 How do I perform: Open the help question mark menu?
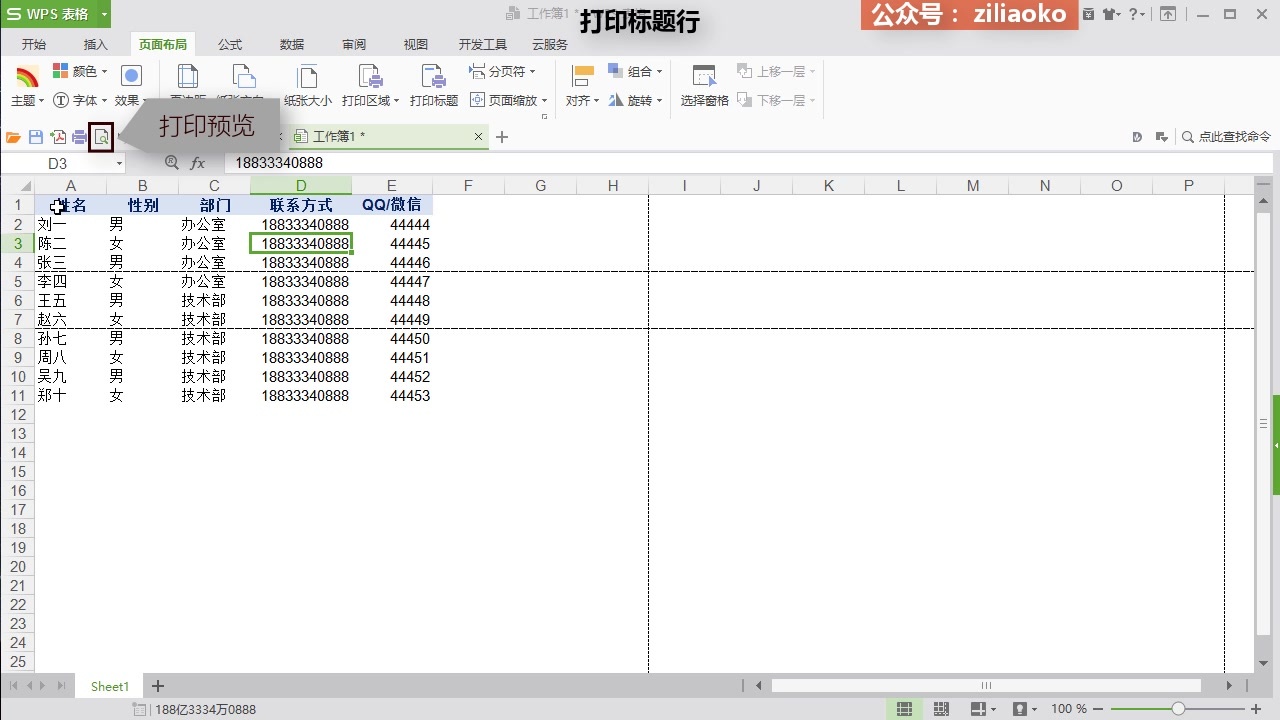1136,14
